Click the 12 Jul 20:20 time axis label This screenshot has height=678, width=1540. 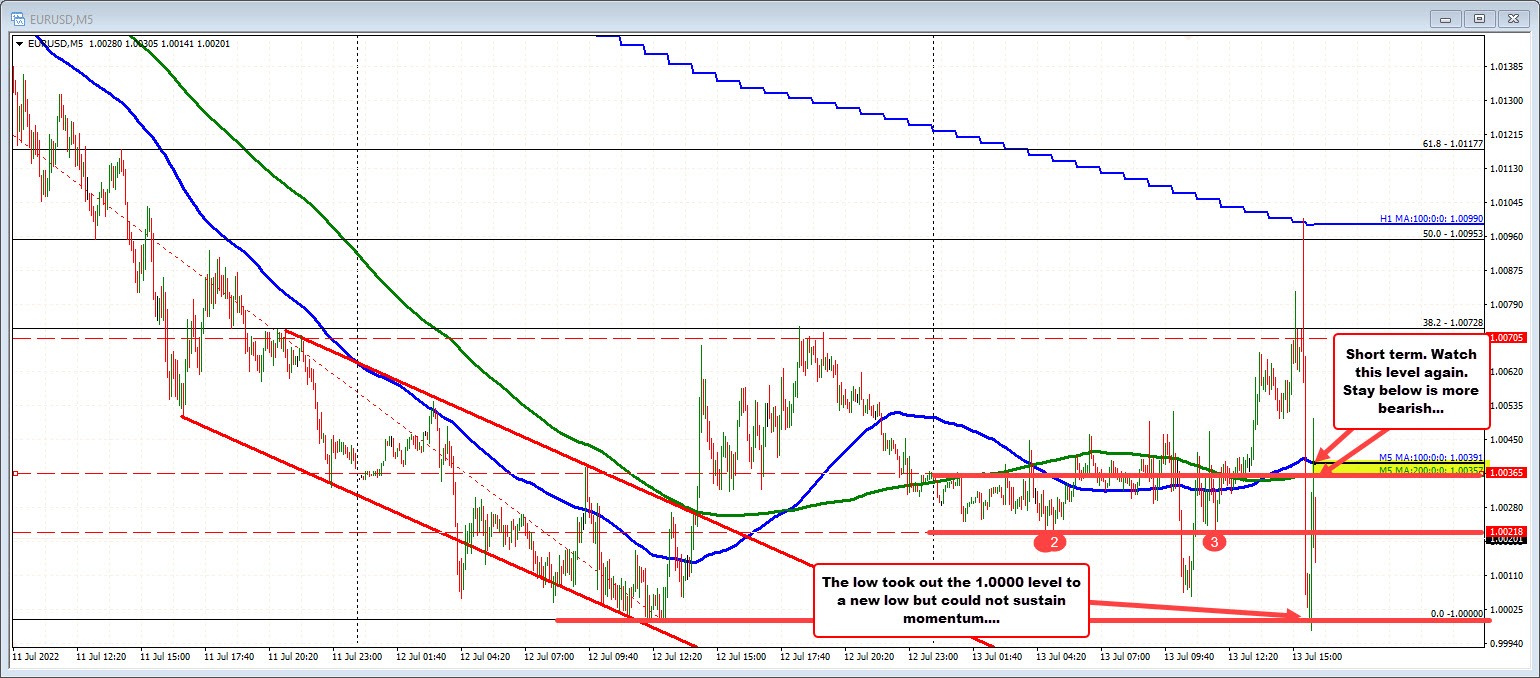point(869,657)
